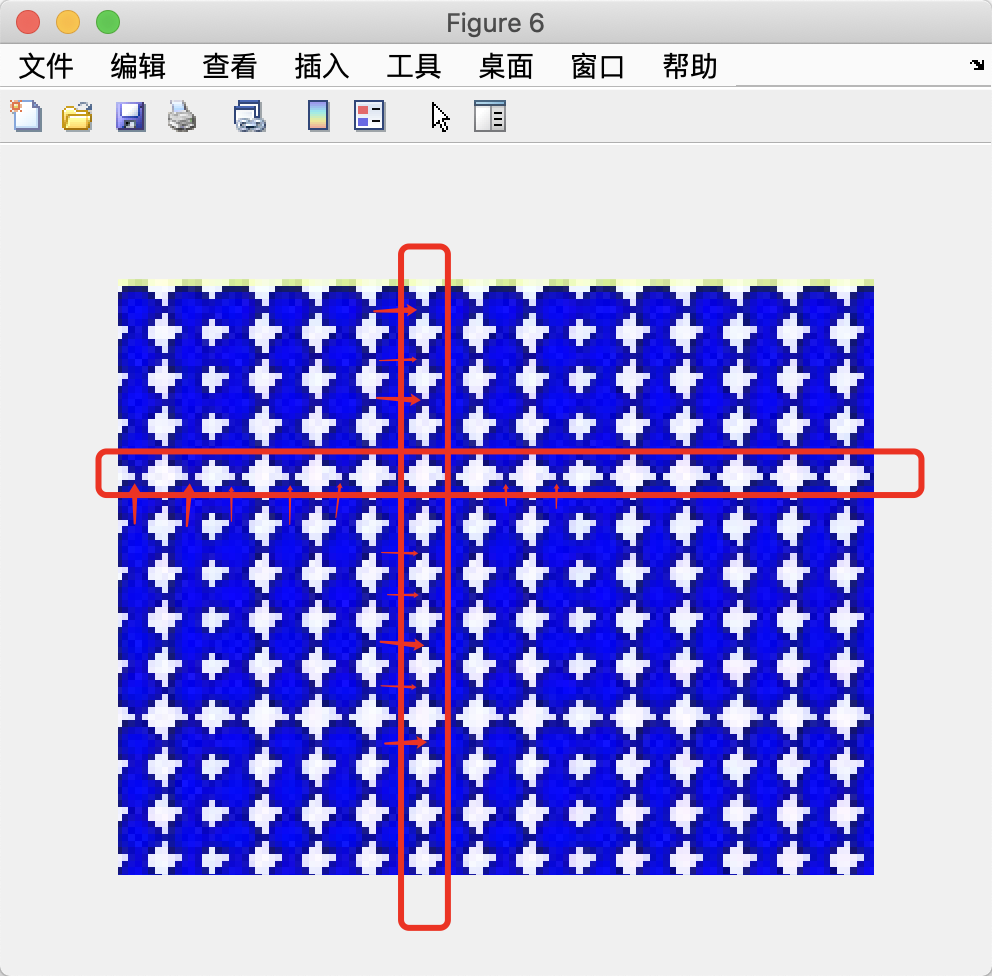
Task: Click the dock figure arrow at menu bar right
Action: coord(977,65)
